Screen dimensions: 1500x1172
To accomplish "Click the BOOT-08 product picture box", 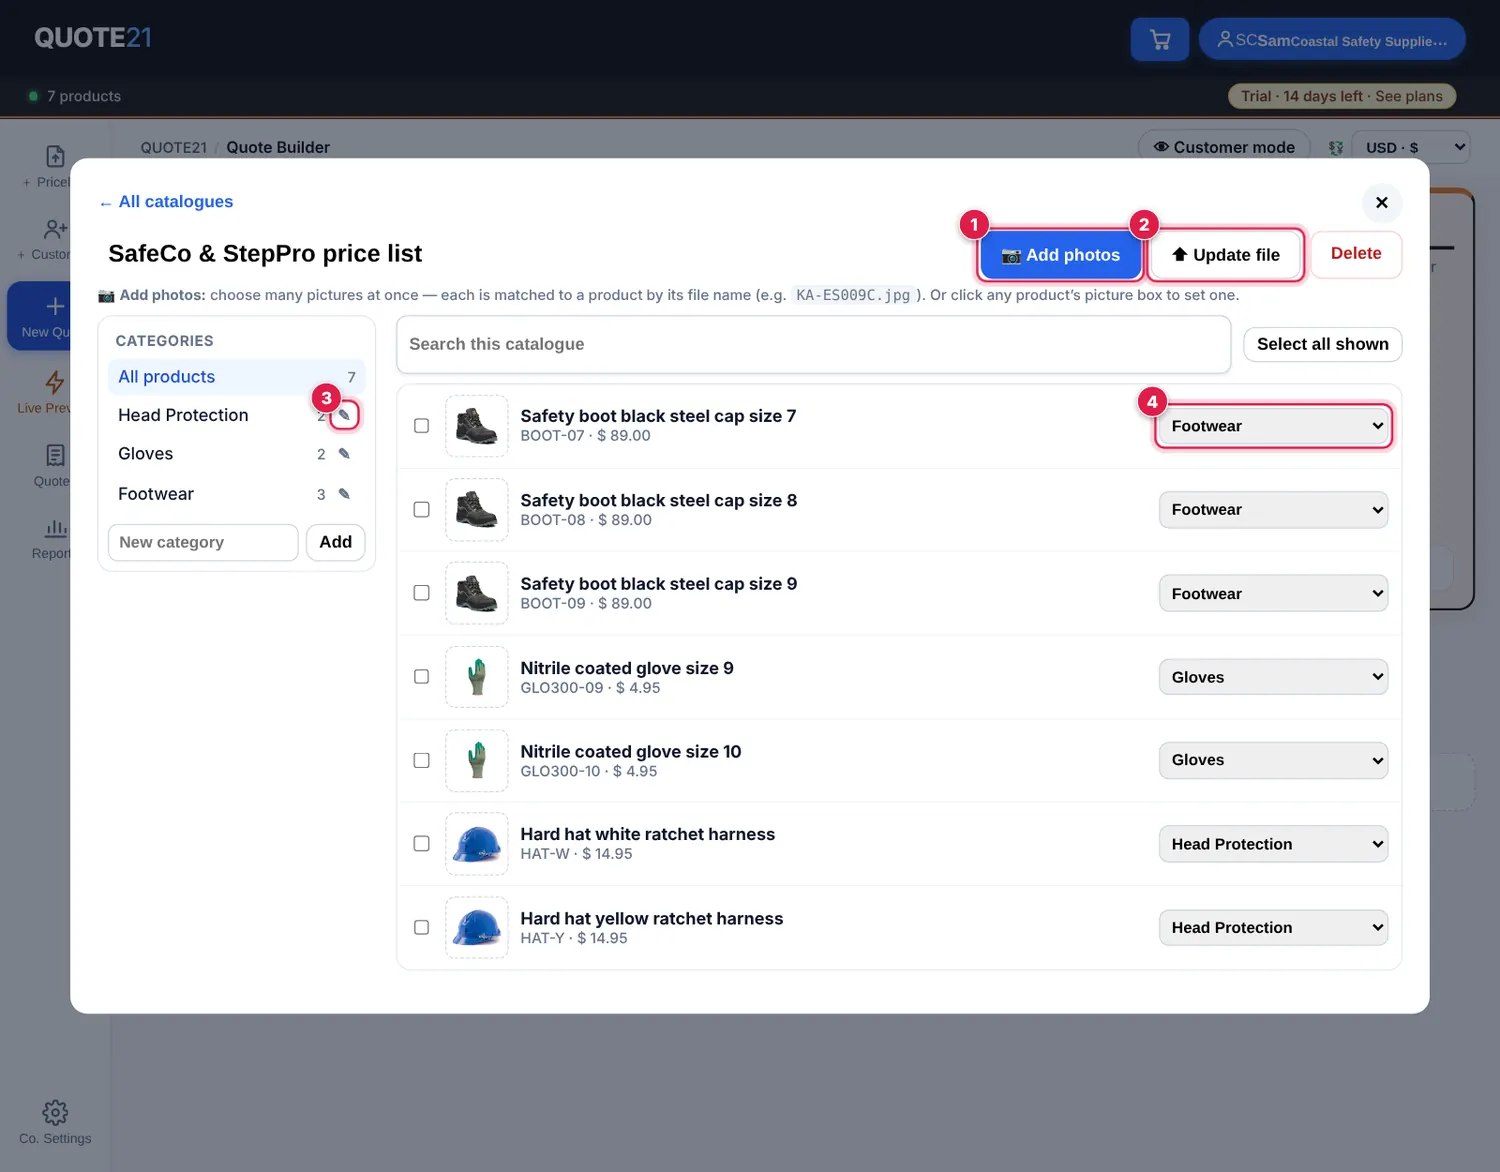I will [477, 510].
